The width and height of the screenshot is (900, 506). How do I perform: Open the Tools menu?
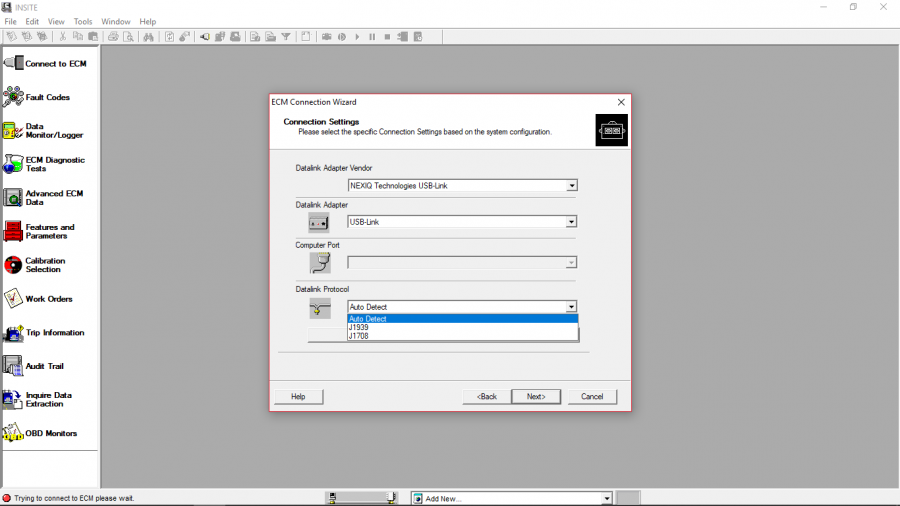pyautogui.click(x=83, y=21)
